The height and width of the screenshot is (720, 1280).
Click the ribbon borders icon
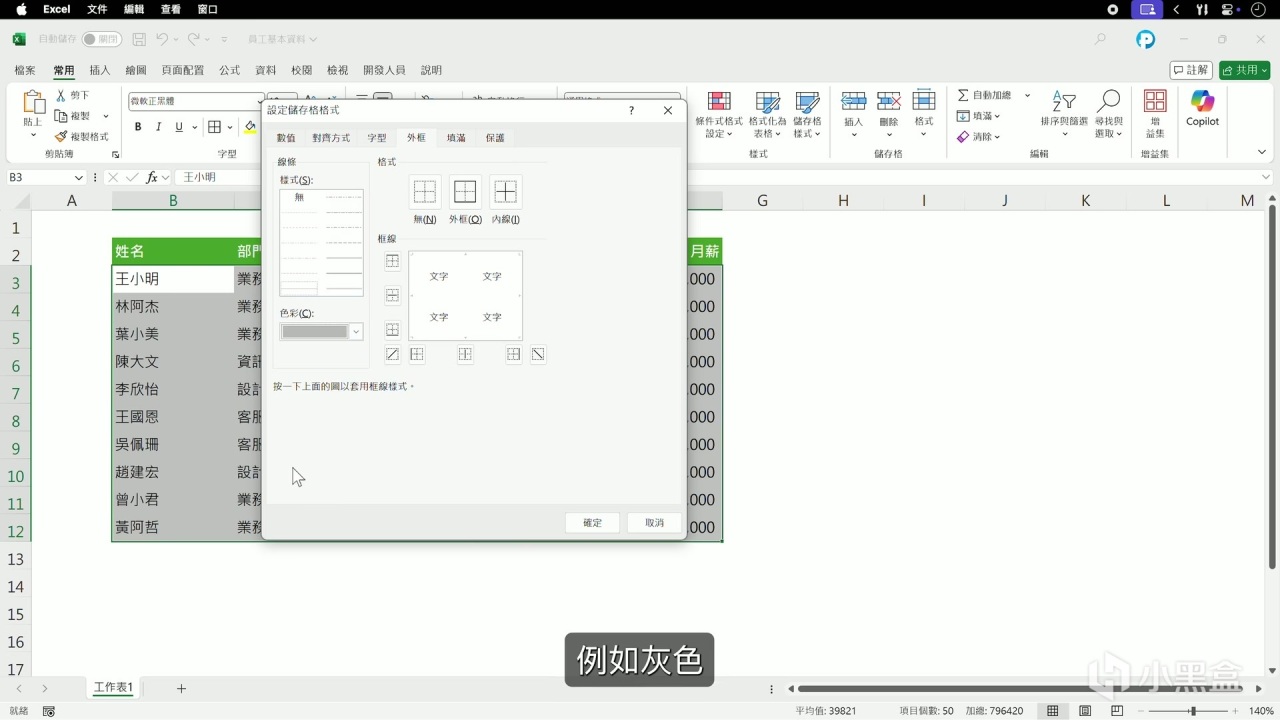pos(214,127)
